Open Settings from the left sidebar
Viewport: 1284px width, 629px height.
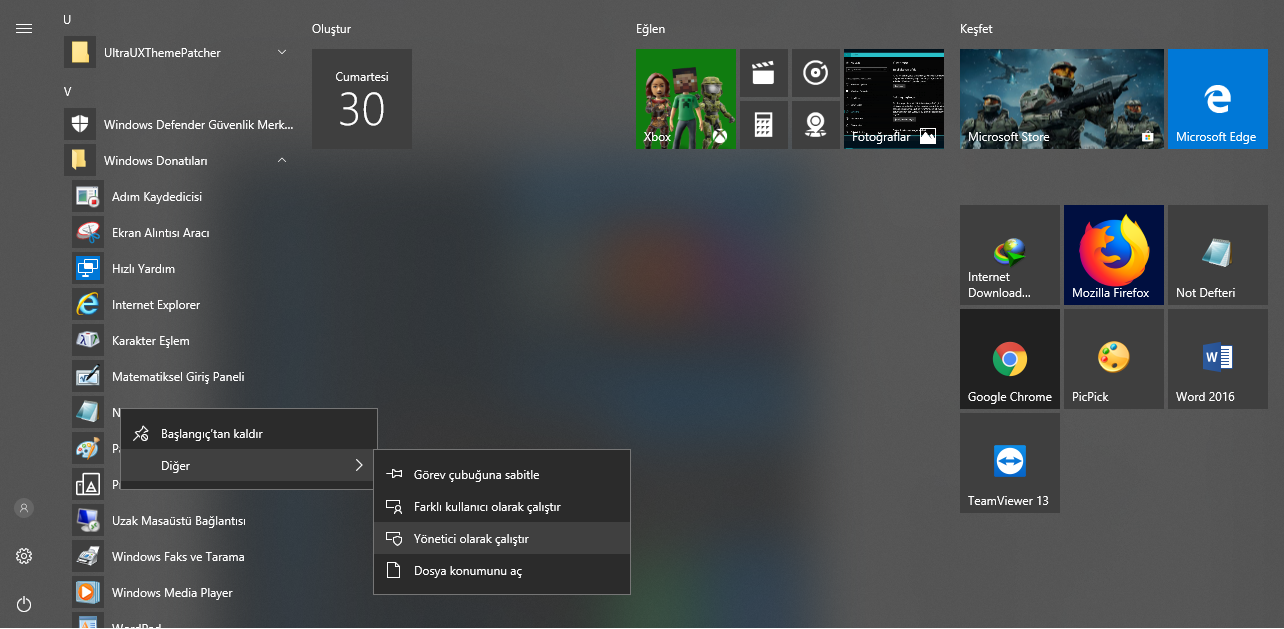coord(23,556)
